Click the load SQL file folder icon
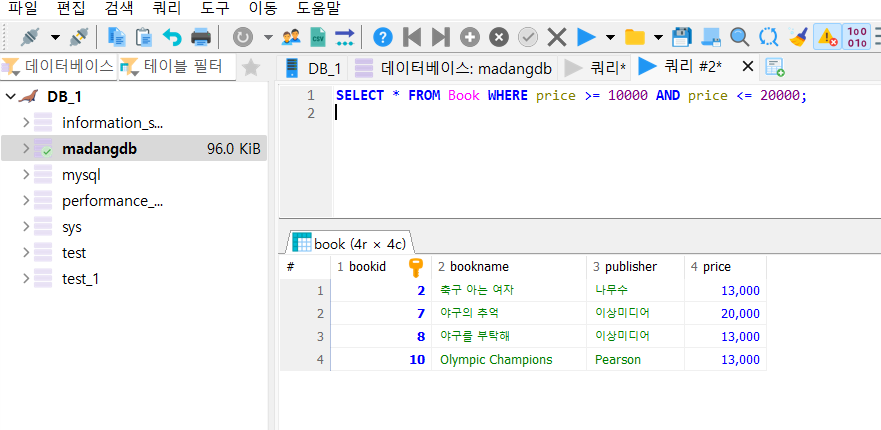Image resolution: width=881 pixels, height=430 pixels. [635, 38]
